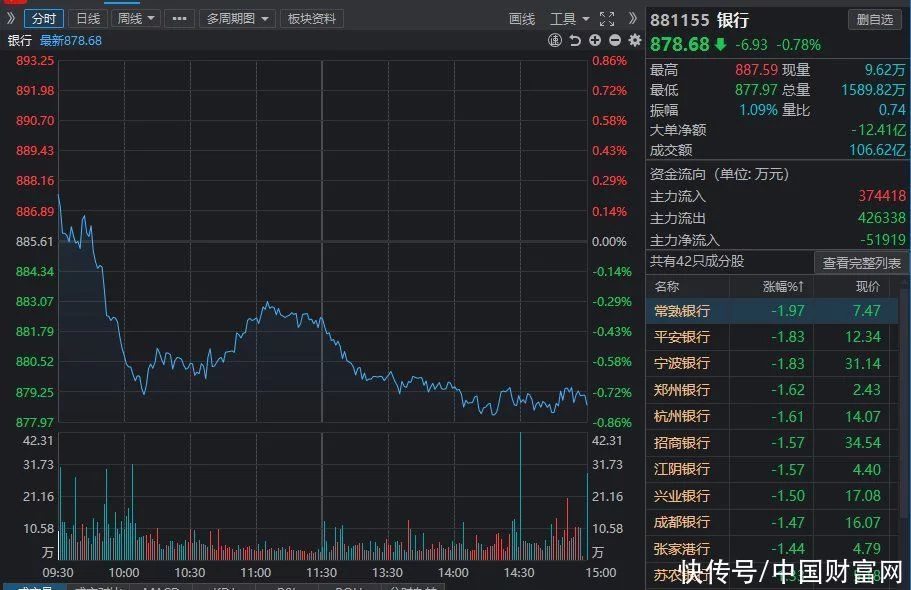Click the undo arrow icon above chart
Screen dimensions: 911x590
[575, 40]
